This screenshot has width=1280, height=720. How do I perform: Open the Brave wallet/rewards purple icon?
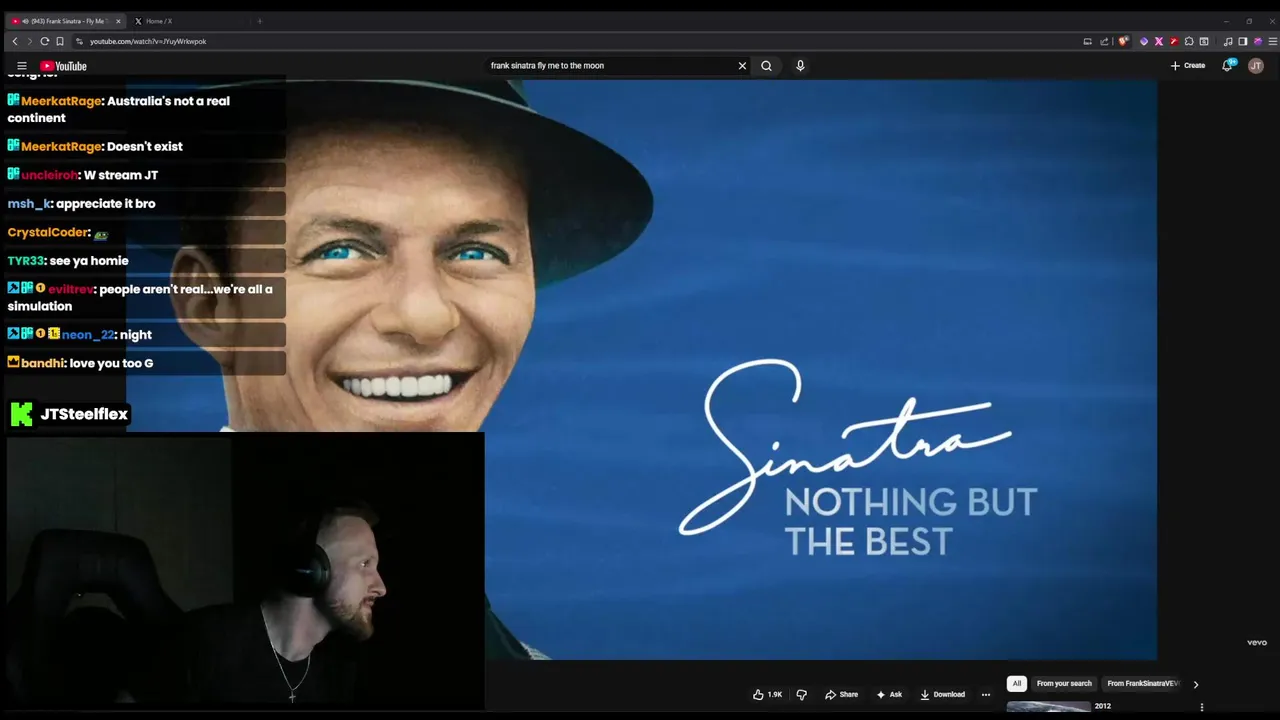coord(1258,41)
